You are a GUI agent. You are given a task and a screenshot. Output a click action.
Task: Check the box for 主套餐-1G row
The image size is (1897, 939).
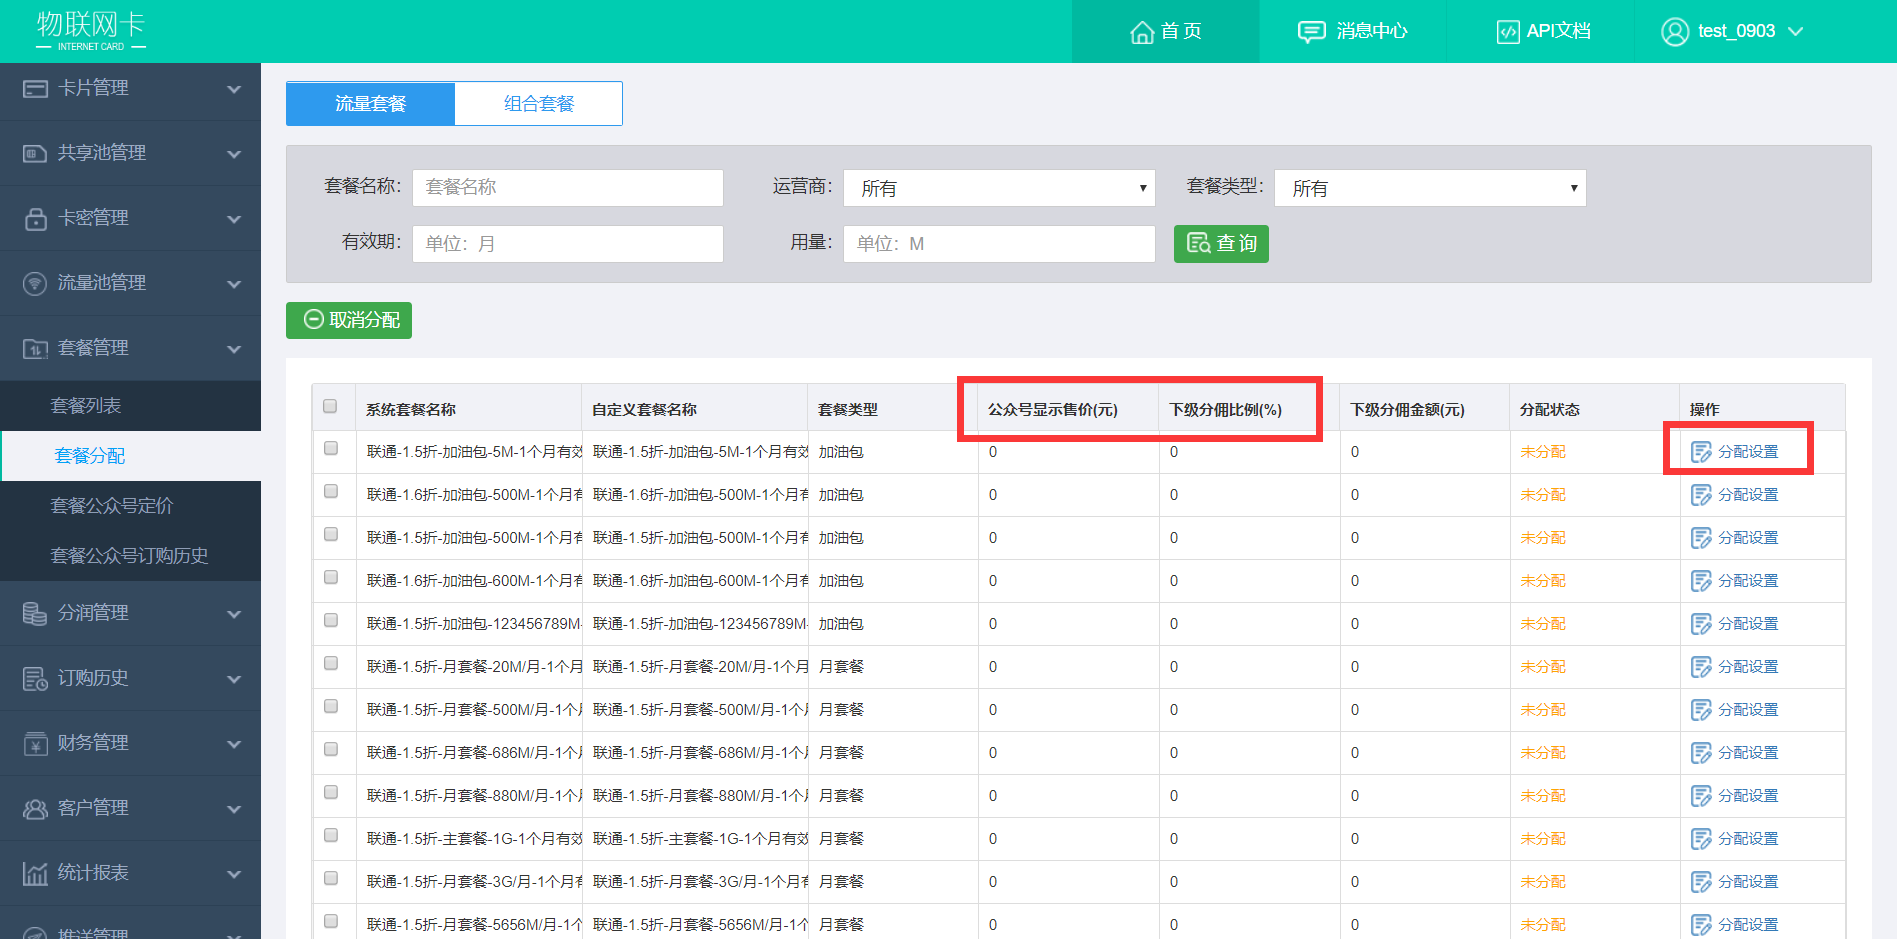[x=331, y=835]
